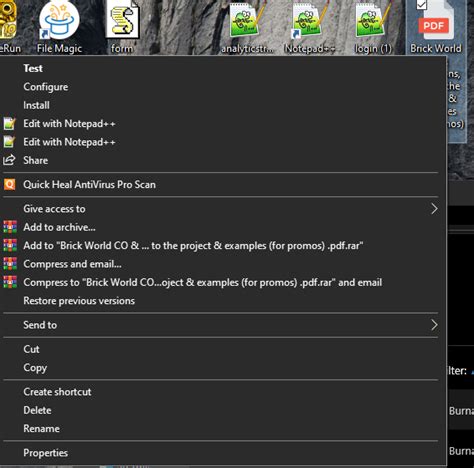Viewport: 474px width, 468px height.
Task: Expand the Send to submenu arrow
Action: pos(434,325)
